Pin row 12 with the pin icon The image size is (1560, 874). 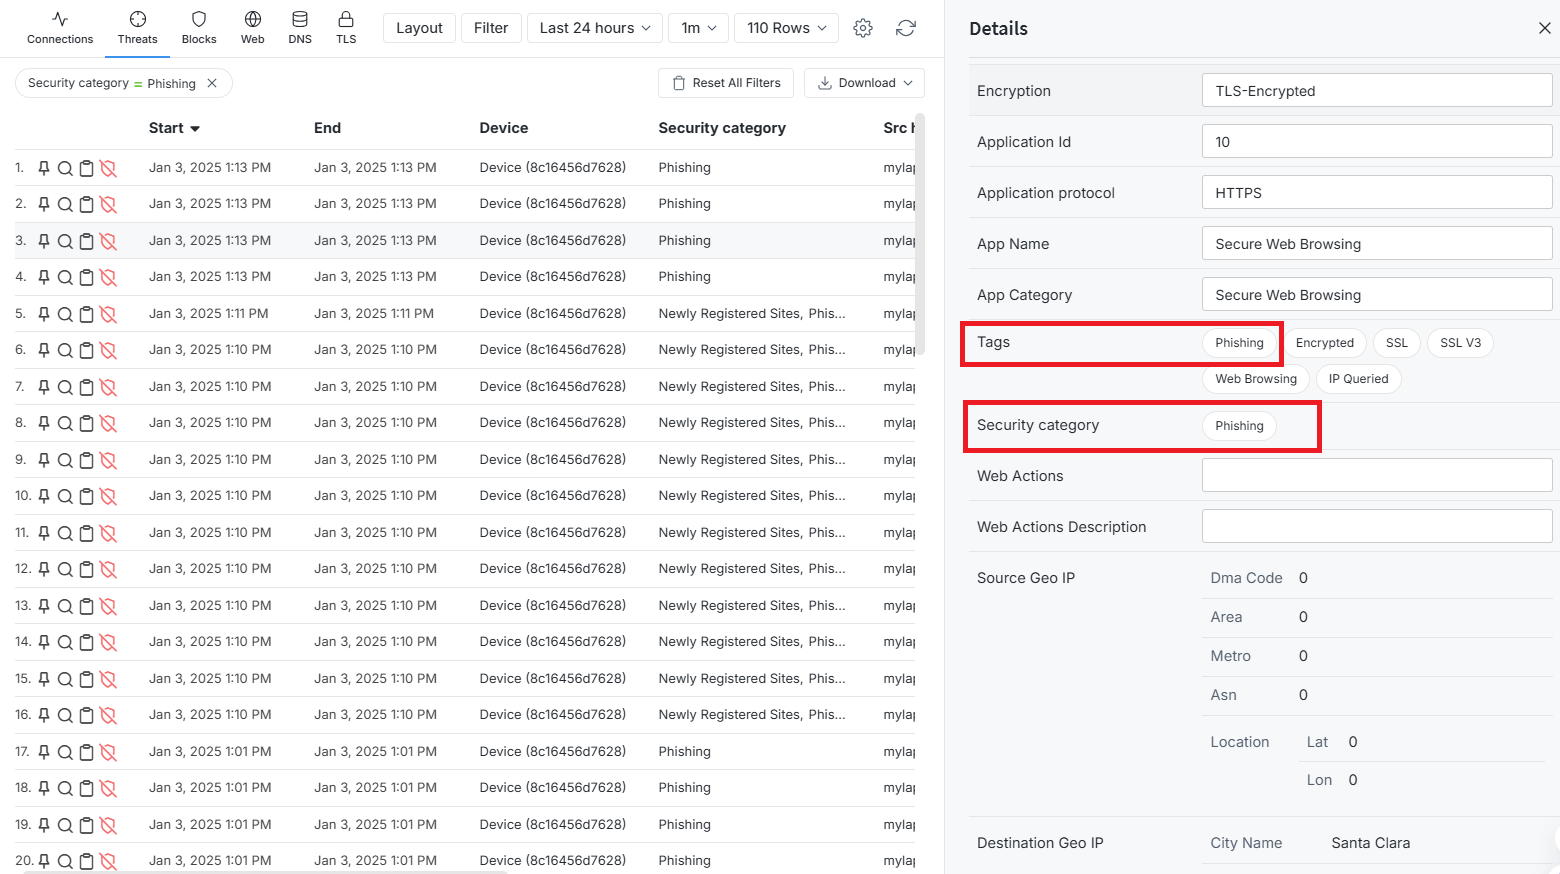coord(44,569)
